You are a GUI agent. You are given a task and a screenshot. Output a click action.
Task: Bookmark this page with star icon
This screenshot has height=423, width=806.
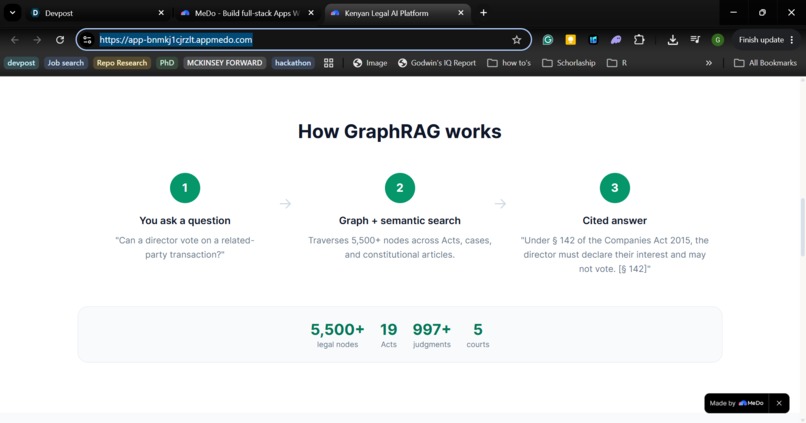coord(517,40)
